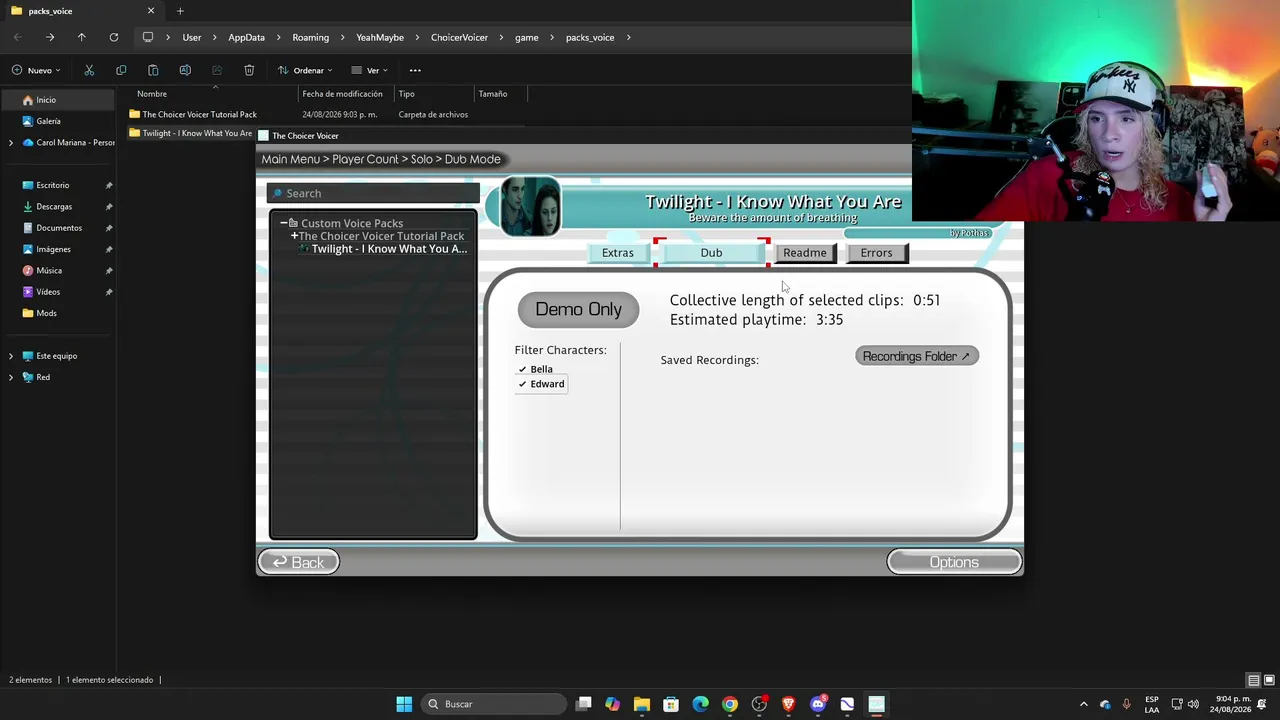Click the Delete trash icon
1280x720 pixels.
pos(249,70)
